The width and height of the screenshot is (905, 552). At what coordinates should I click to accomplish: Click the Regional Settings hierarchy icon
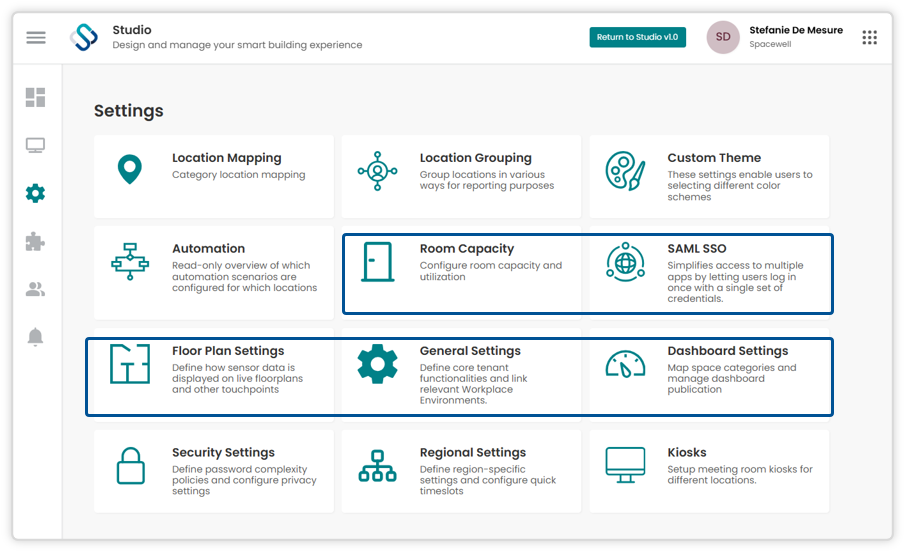(377, 466)
